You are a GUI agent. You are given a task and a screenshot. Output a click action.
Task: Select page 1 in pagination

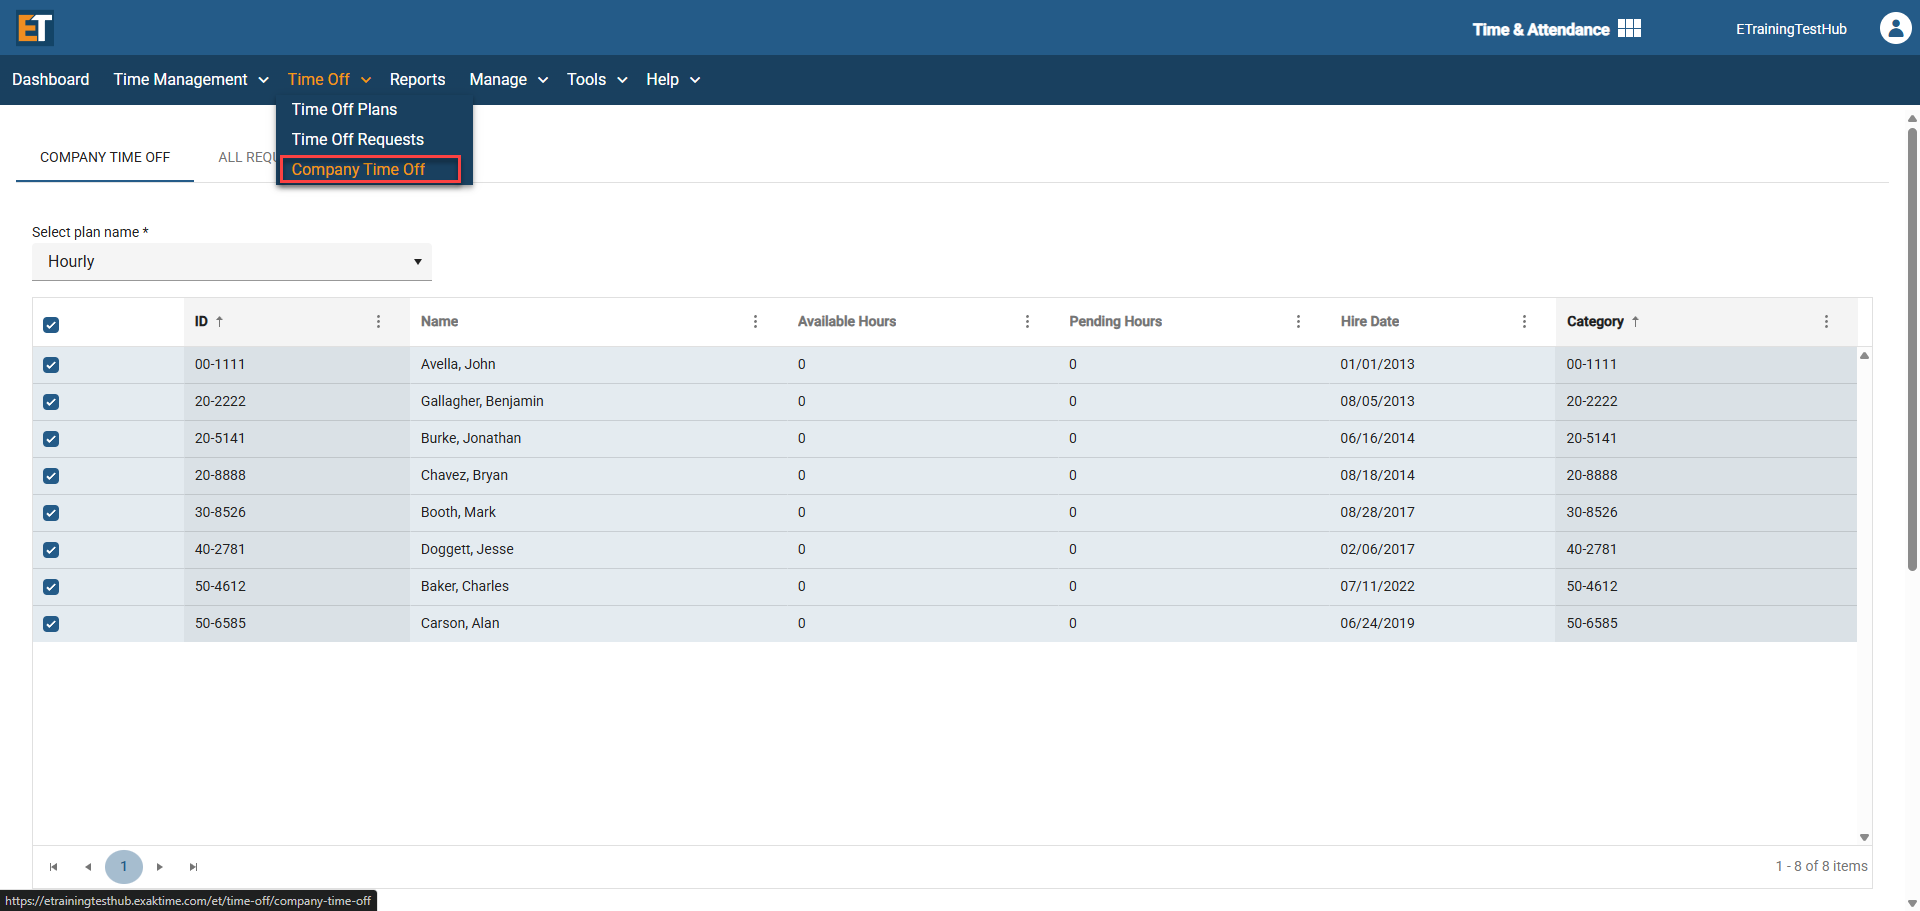tap(124, 867)
